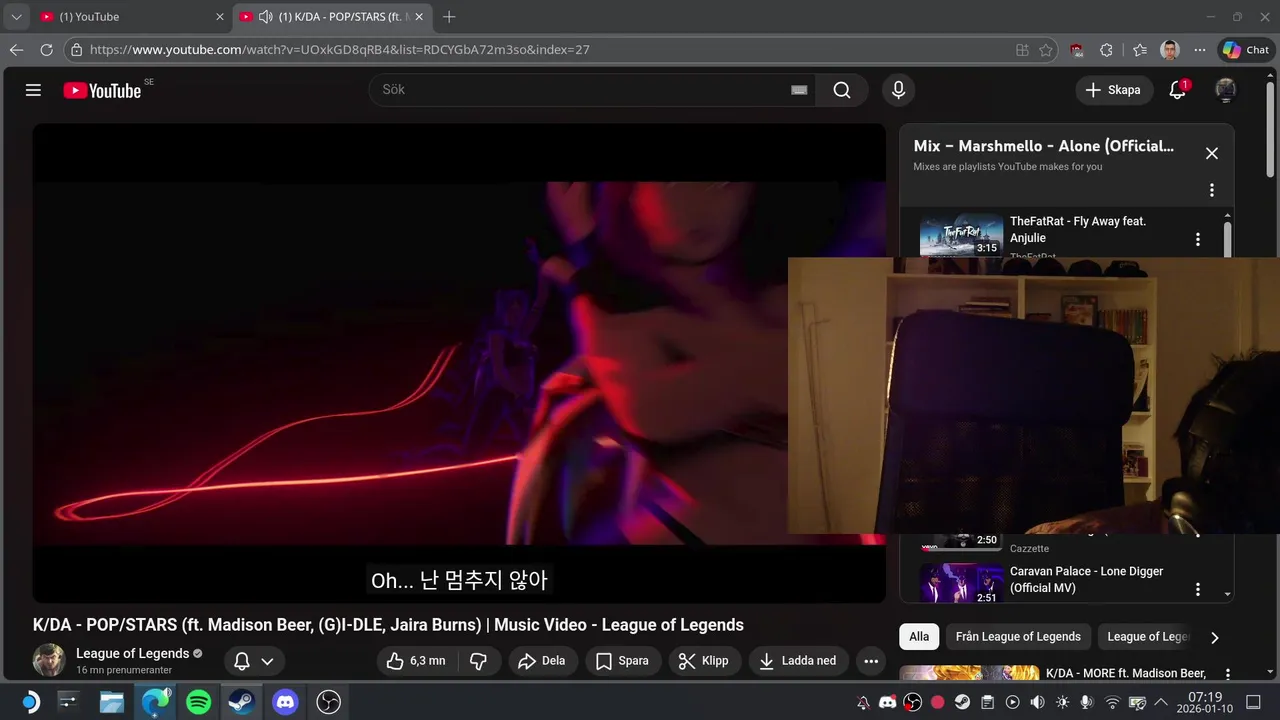This screenshot has width=1280, height=720.
Task: Open the on-screen keyboard in the search box
Action: point(799,90)
